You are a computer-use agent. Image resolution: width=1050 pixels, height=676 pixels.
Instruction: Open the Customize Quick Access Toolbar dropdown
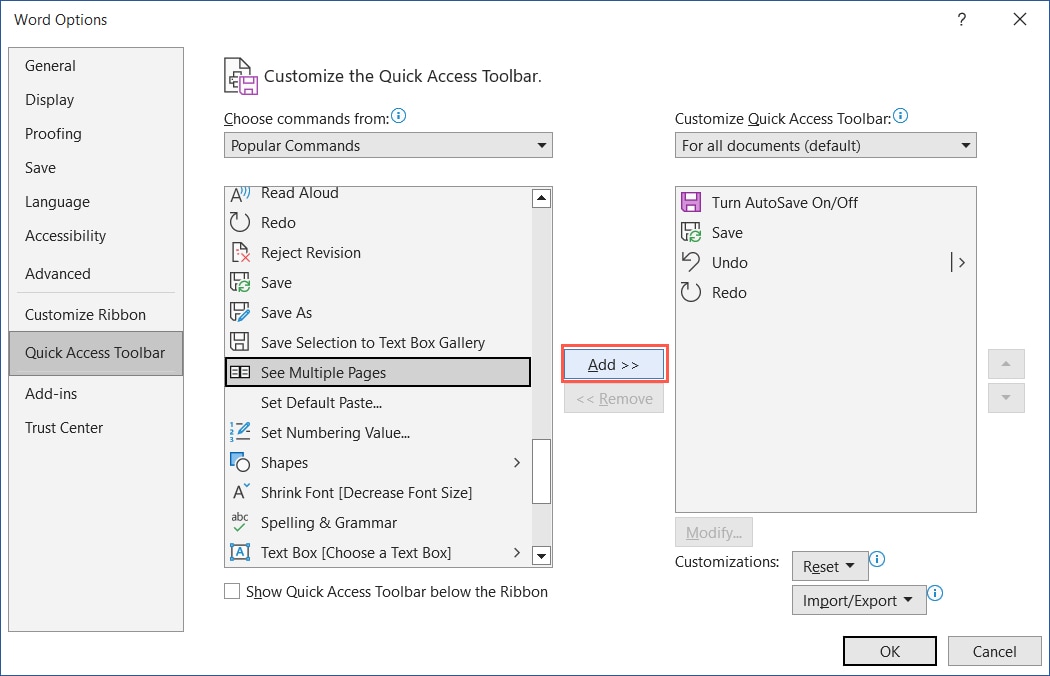[x=826, y=145]
